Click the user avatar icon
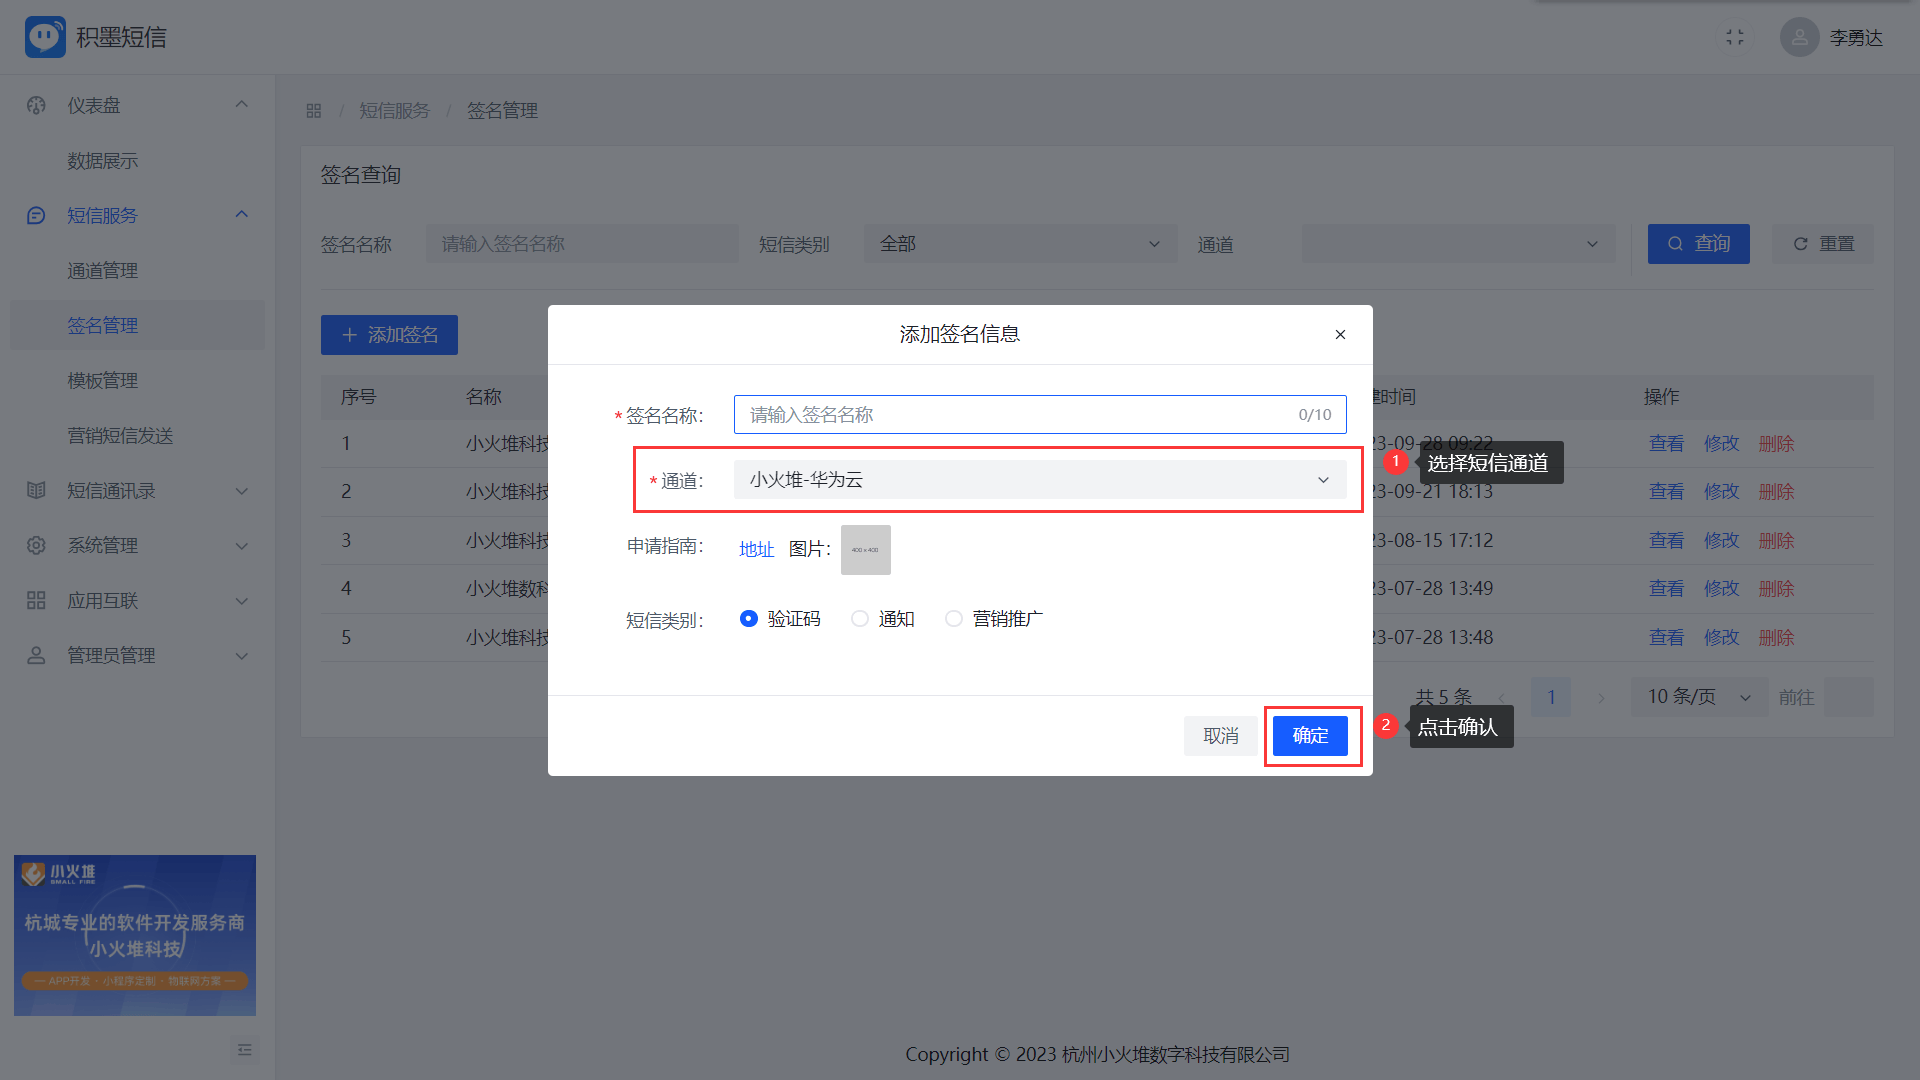The image size is (1920, 1080). pyautogui.click(x=1799, y=37)
